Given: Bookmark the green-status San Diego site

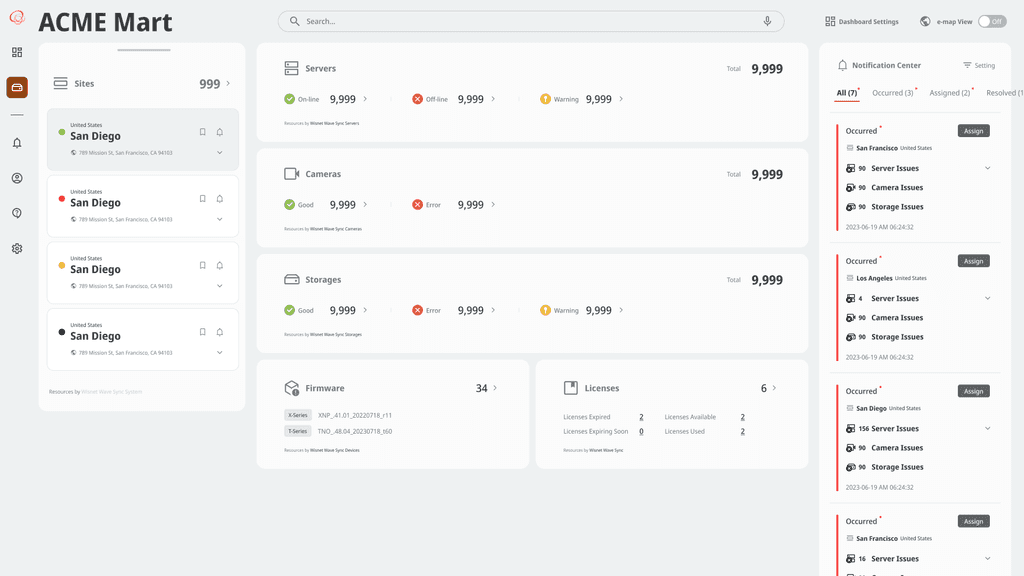Looking at the screenshot, I should (x=202, y=132).
